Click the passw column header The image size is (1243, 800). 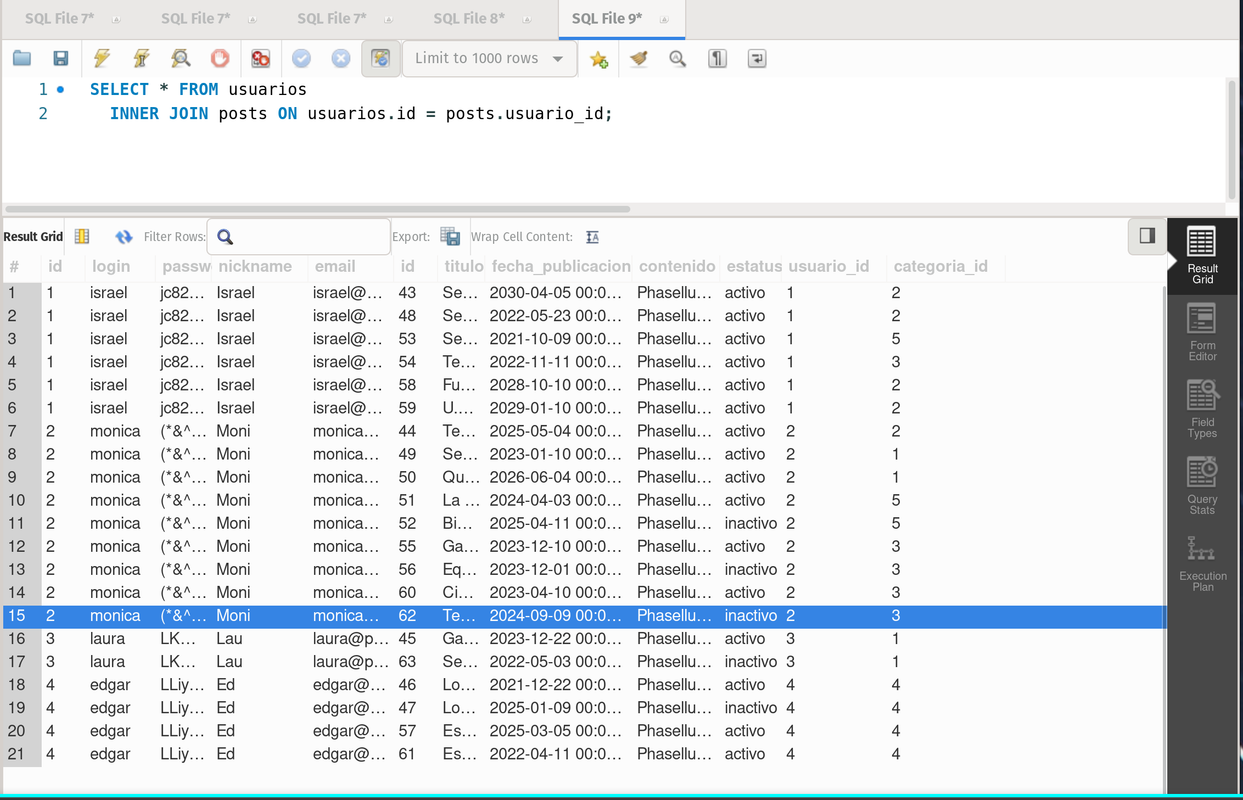186,267
